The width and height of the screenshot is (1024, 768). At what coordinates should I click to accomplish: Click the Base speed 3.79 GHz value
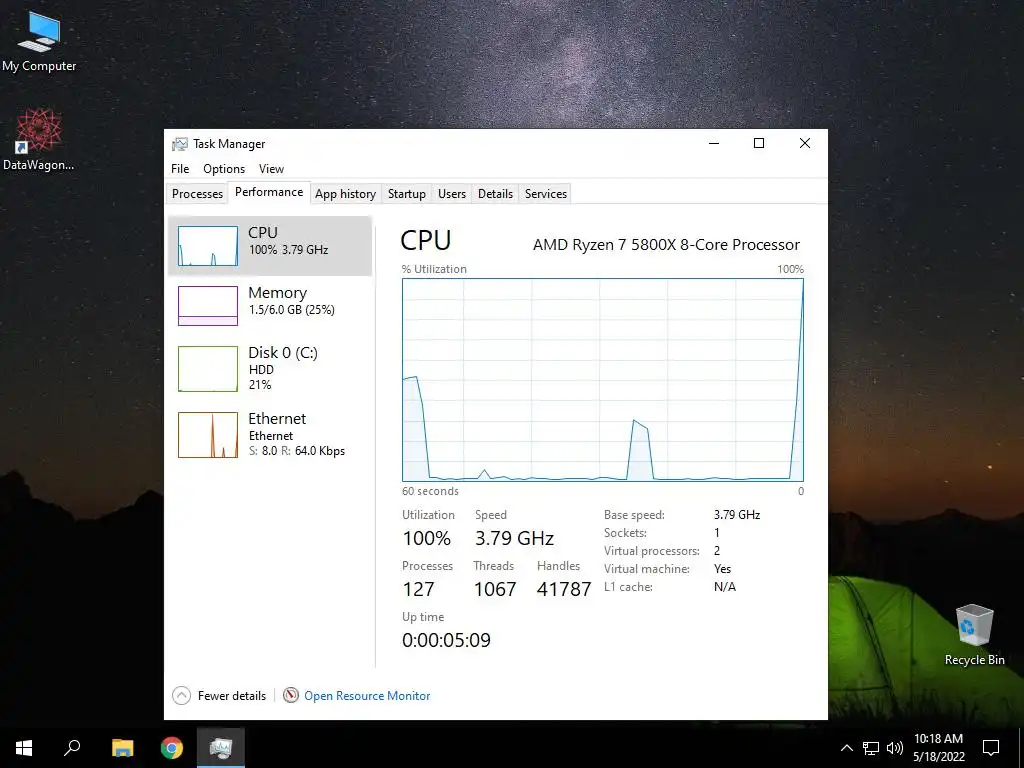pos(737,515)
